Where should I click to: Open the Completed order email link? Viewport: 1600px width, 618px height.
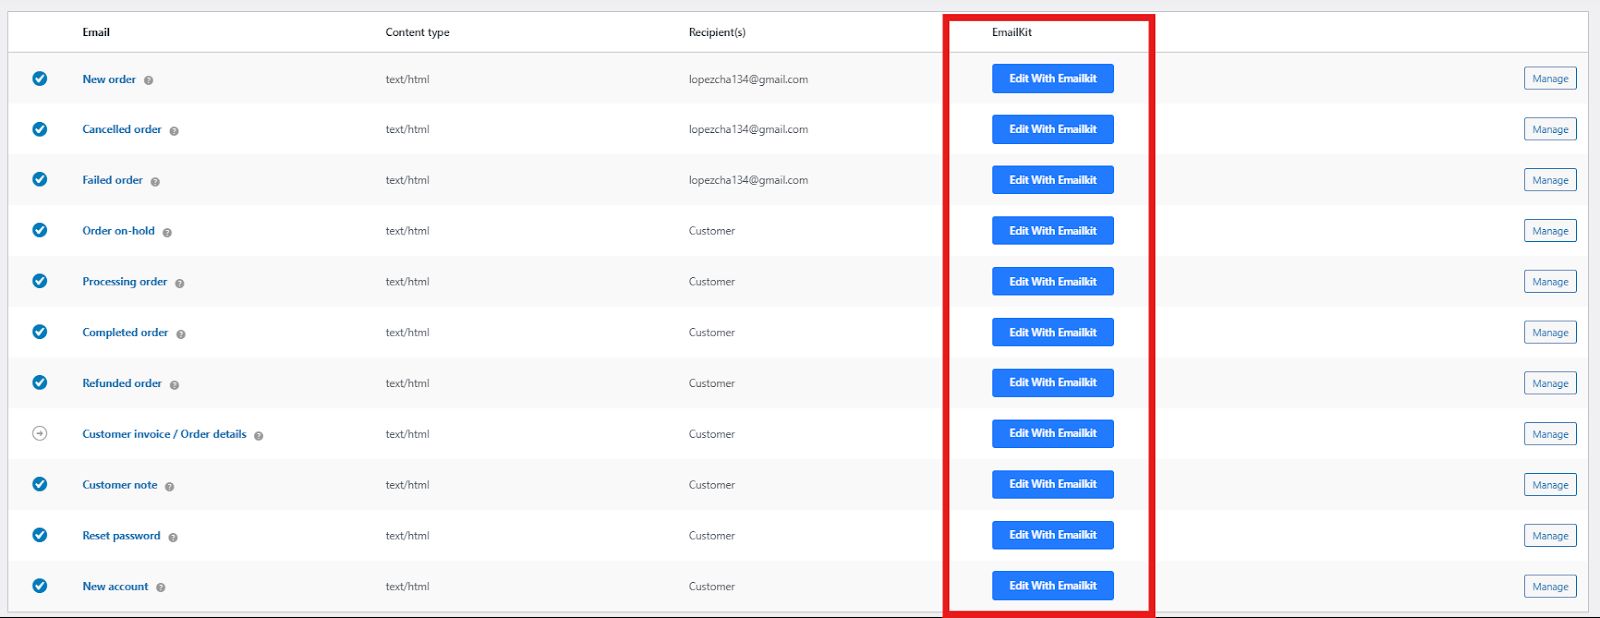click(x=125, y=332)
